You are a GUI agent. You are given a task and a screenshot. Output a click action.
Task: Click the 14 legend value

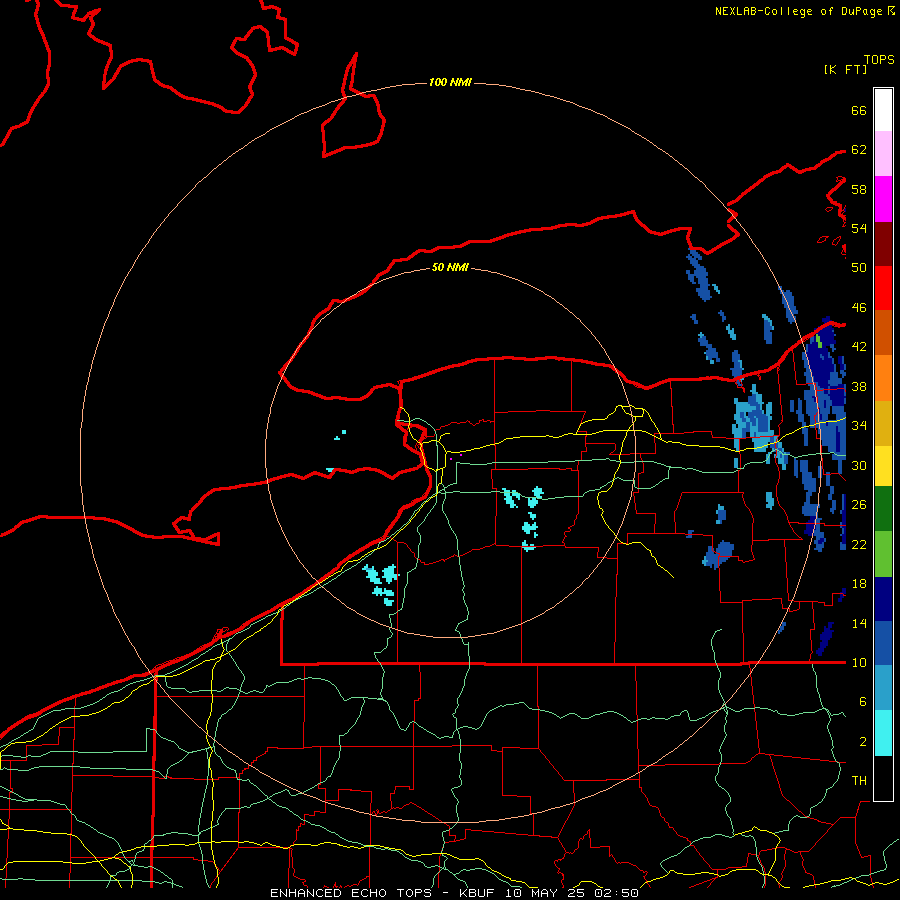point(859,623)
